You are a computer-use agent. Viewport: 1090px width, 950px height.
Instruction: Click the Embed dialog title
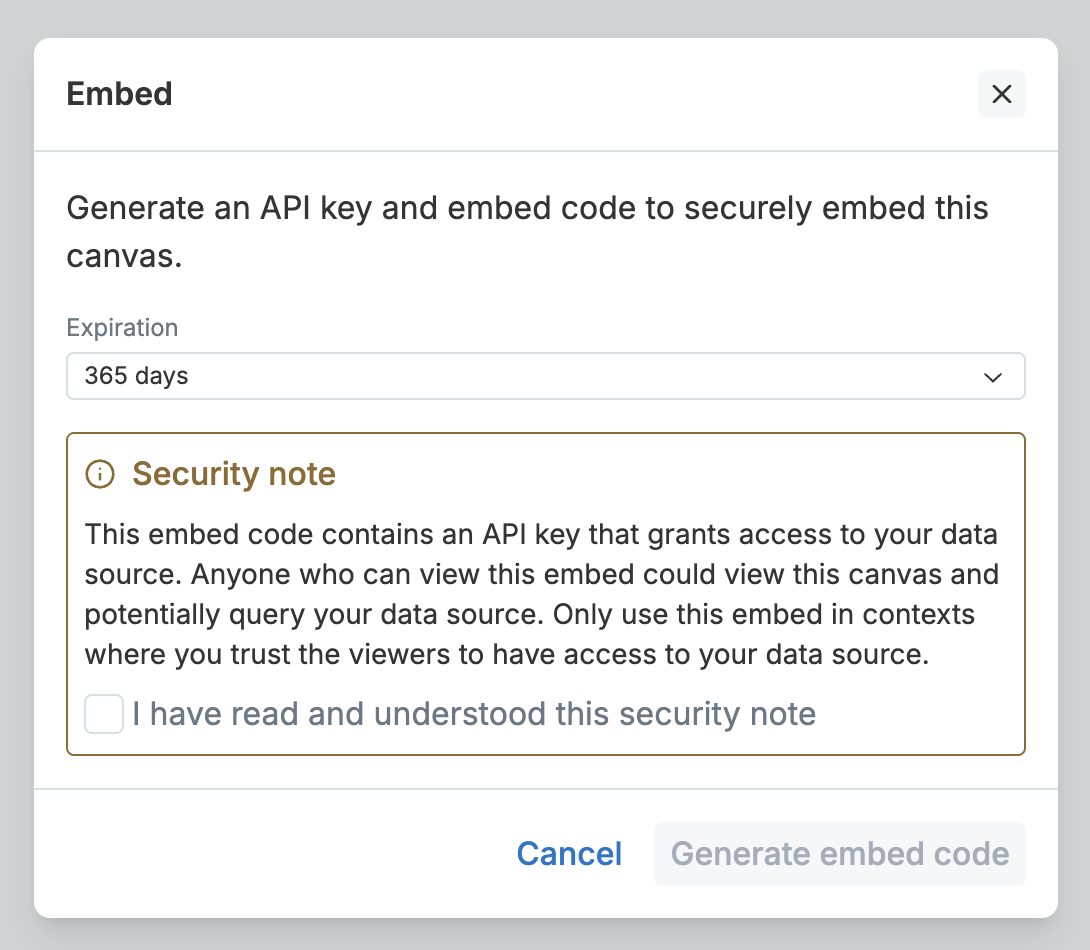119,93
